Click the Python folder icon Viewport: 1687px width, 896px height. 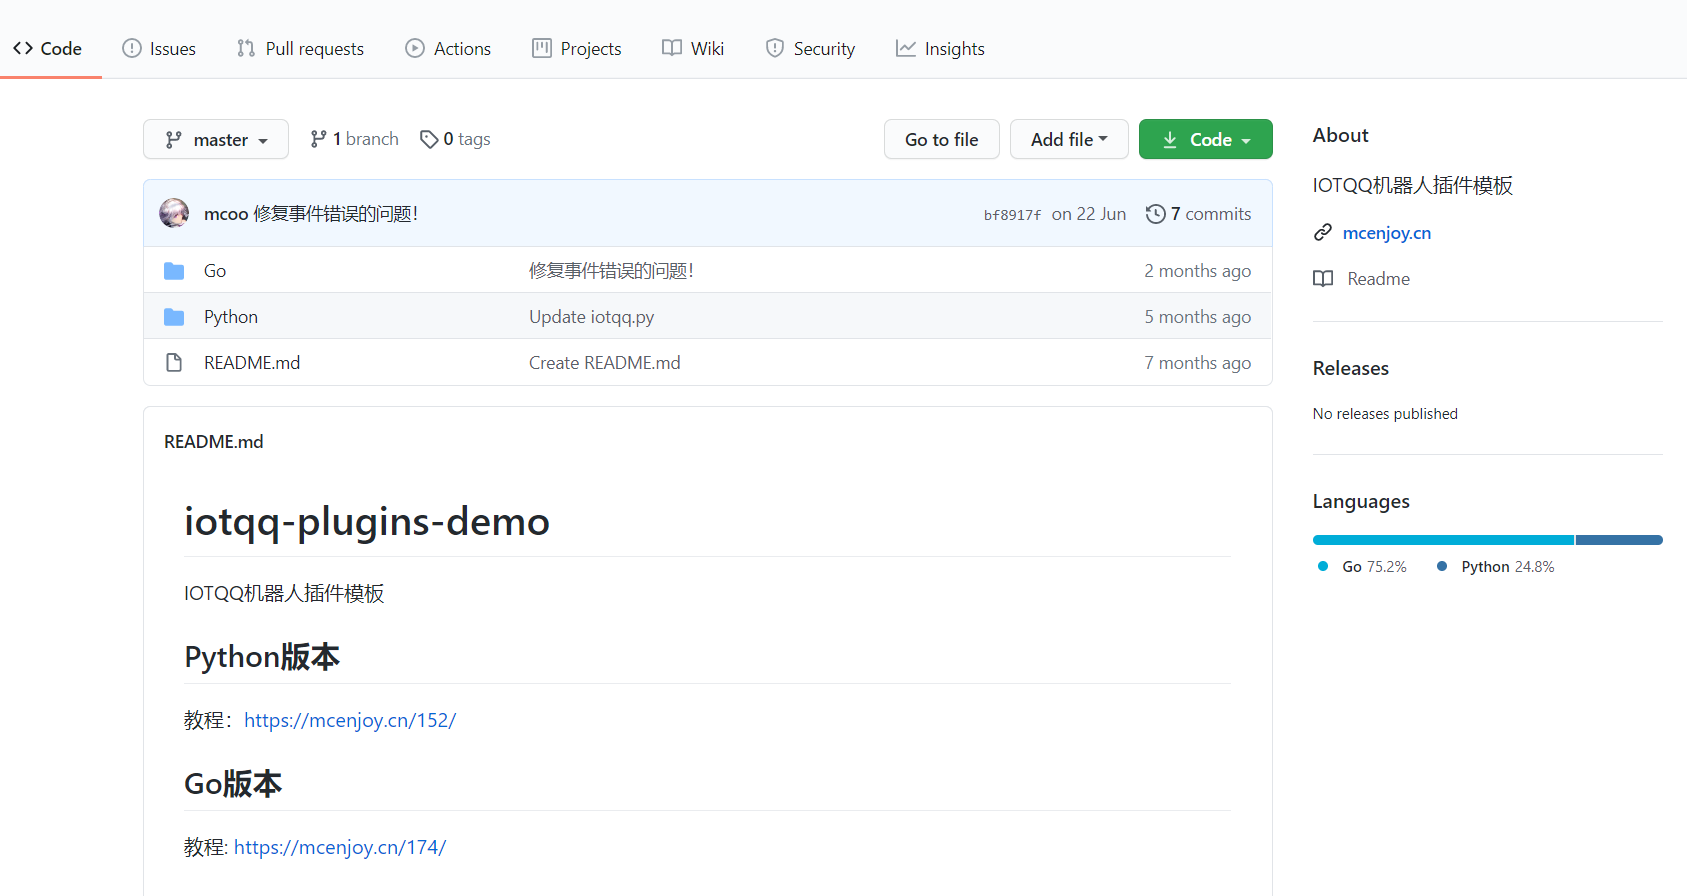coord(174,317)
